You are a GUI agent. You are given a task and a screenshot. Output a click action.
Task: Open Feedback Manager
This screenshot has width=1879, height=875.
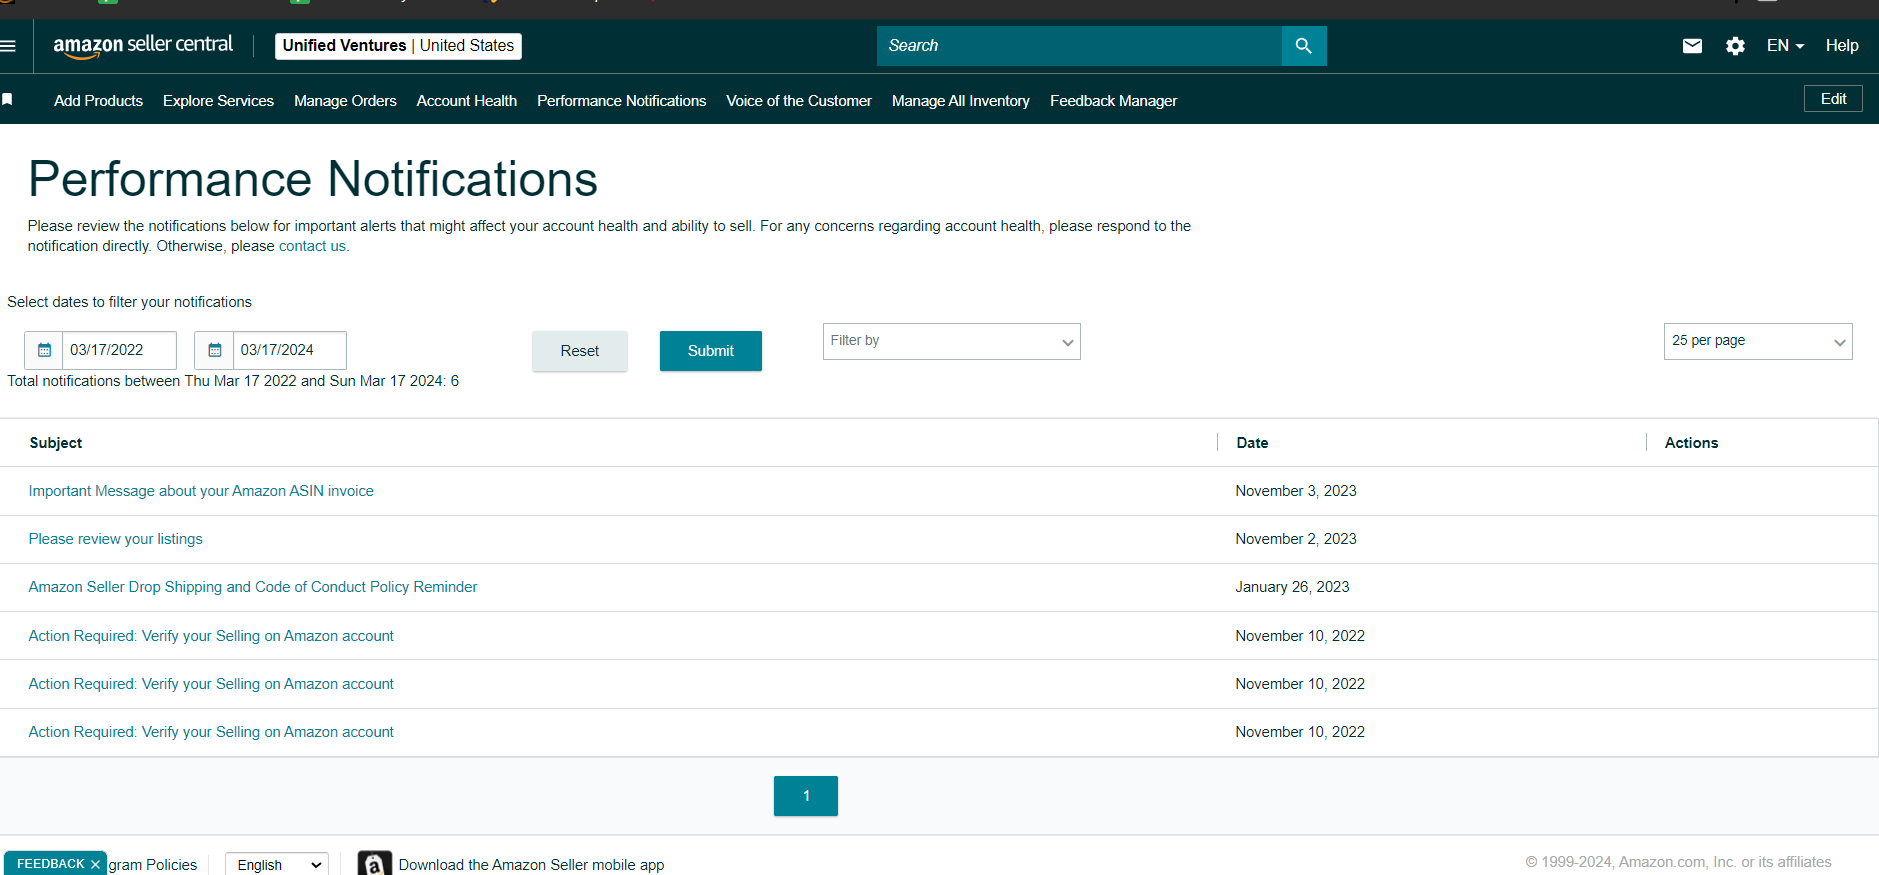point(1113,101)
